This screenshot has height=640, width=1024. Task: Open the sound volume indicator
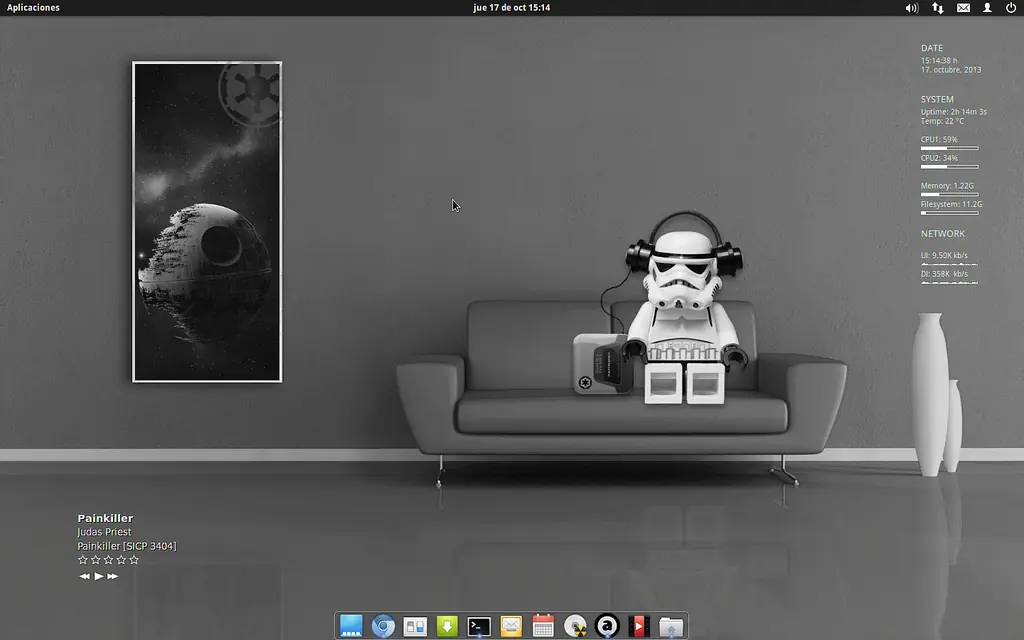[912, 8]
